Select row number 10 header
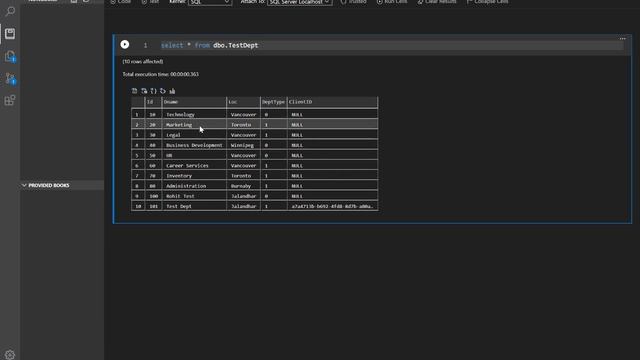 pyautogui.click(x=138, y=206)
